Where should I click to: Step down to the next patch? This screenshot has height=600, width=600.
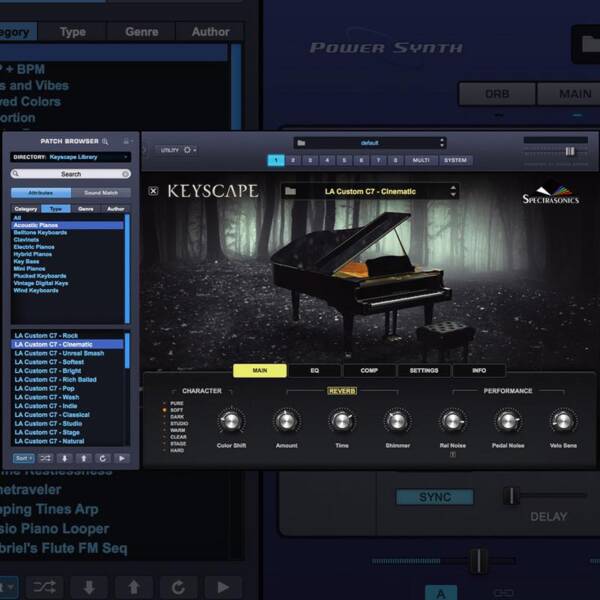click(x=64, y=458)
